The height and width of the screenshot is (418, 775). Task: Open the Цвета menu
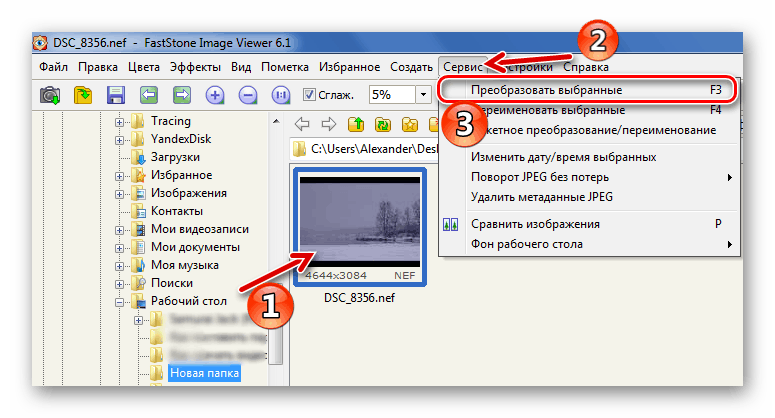pyautogui.click(x=144, y=67)
